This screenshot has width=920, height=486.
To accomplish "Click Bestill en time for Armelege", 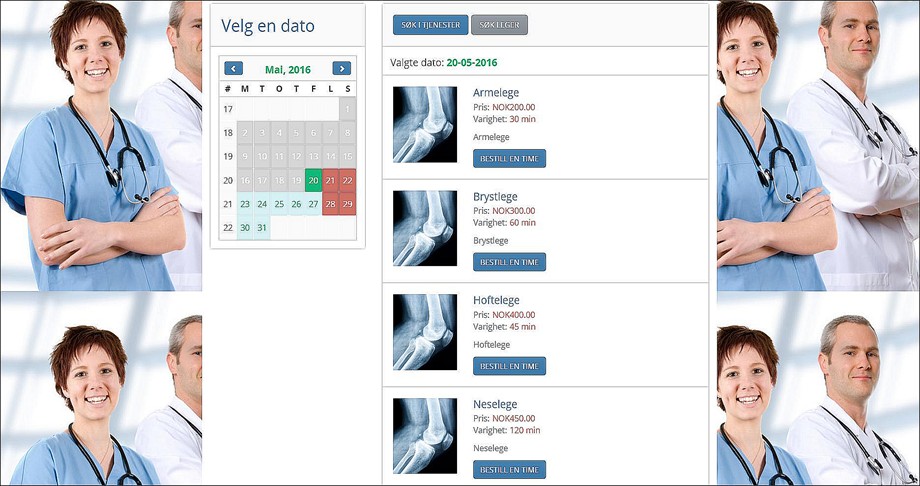I will tap(509, 158).
